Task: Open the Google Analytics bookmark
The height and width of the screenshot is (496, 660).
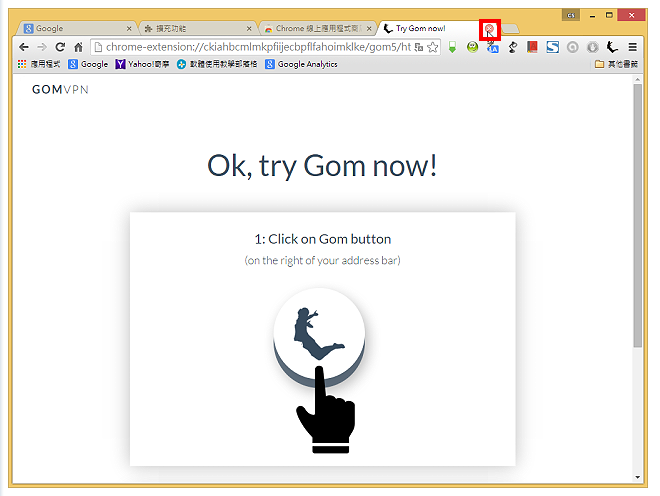Action: [x=301, y=64]
